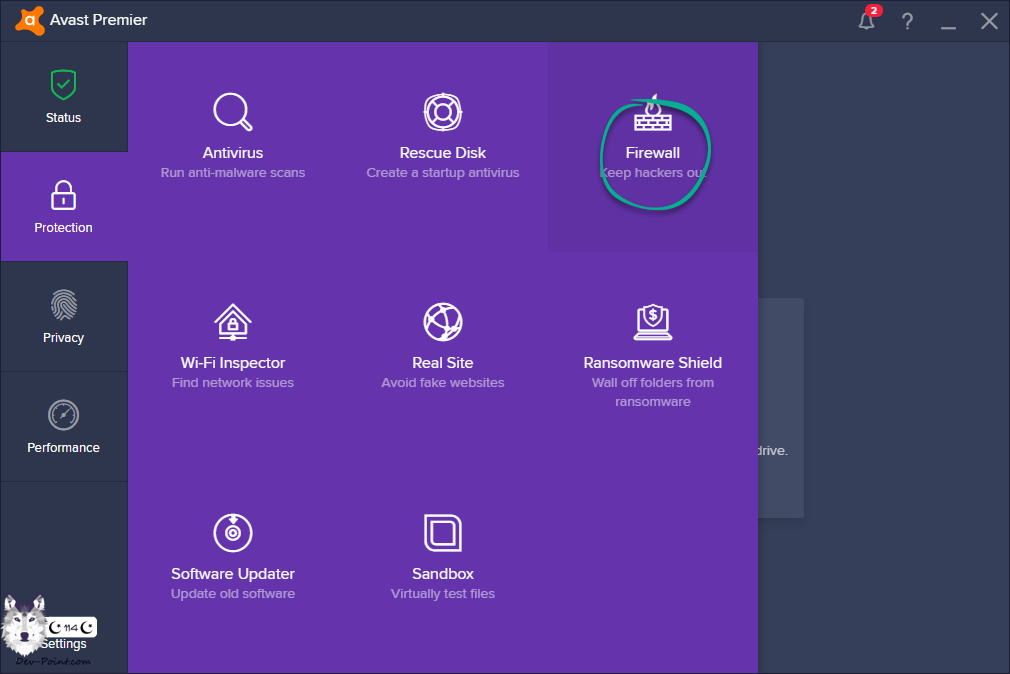Launch Wi-Fi Inspector house icon
The width and height of the screenshot is (1010, 674).
[233, 322]
